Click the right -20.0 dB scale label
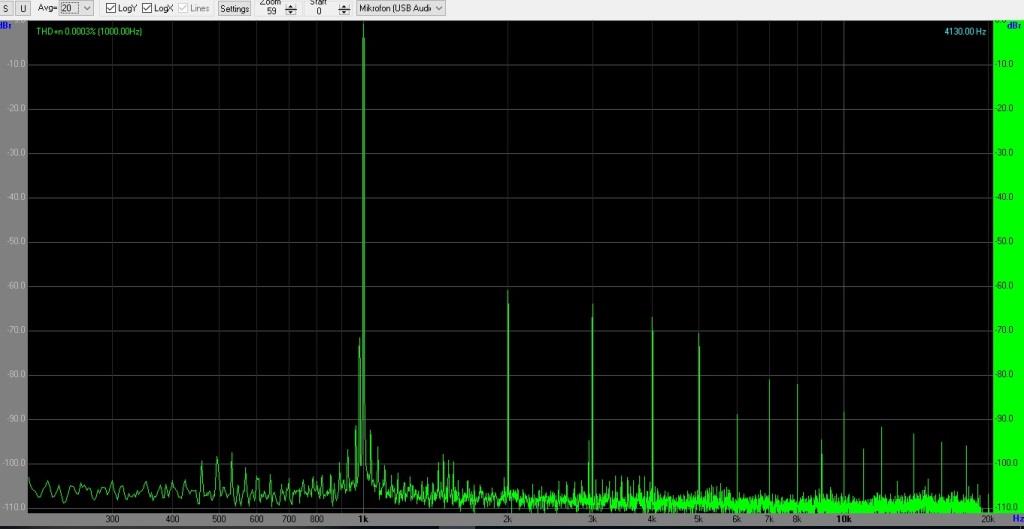The image size is (1024, 529). click(x=1004, y=108)
